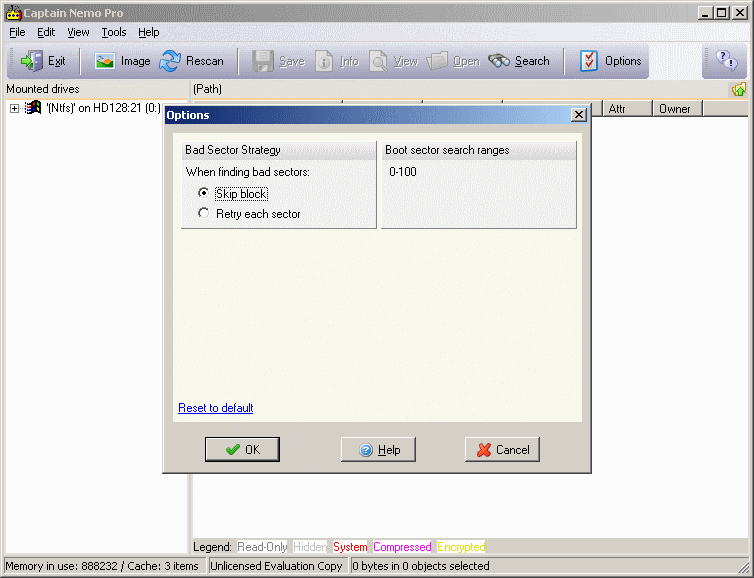The width and height of the screenshot is (754, 578).
Task: Open the View menu
Action: point(78,32)
